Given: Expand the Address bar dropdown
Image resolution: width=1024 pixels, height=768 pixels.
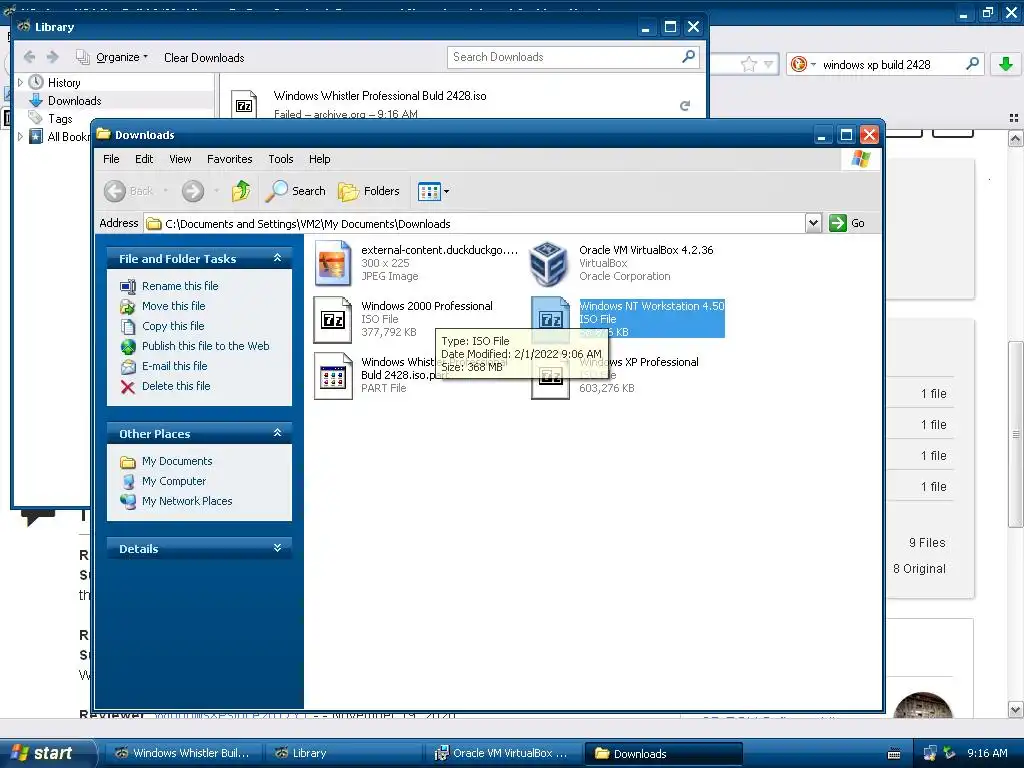Looking at the screenshot, I should tap(812, 223).
